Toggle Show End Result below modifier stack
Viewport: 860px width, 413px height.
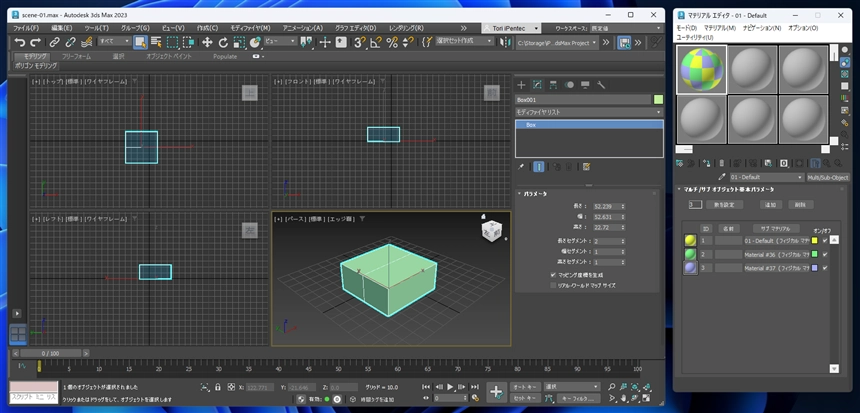pyautogui.click(x=539, y=167)
